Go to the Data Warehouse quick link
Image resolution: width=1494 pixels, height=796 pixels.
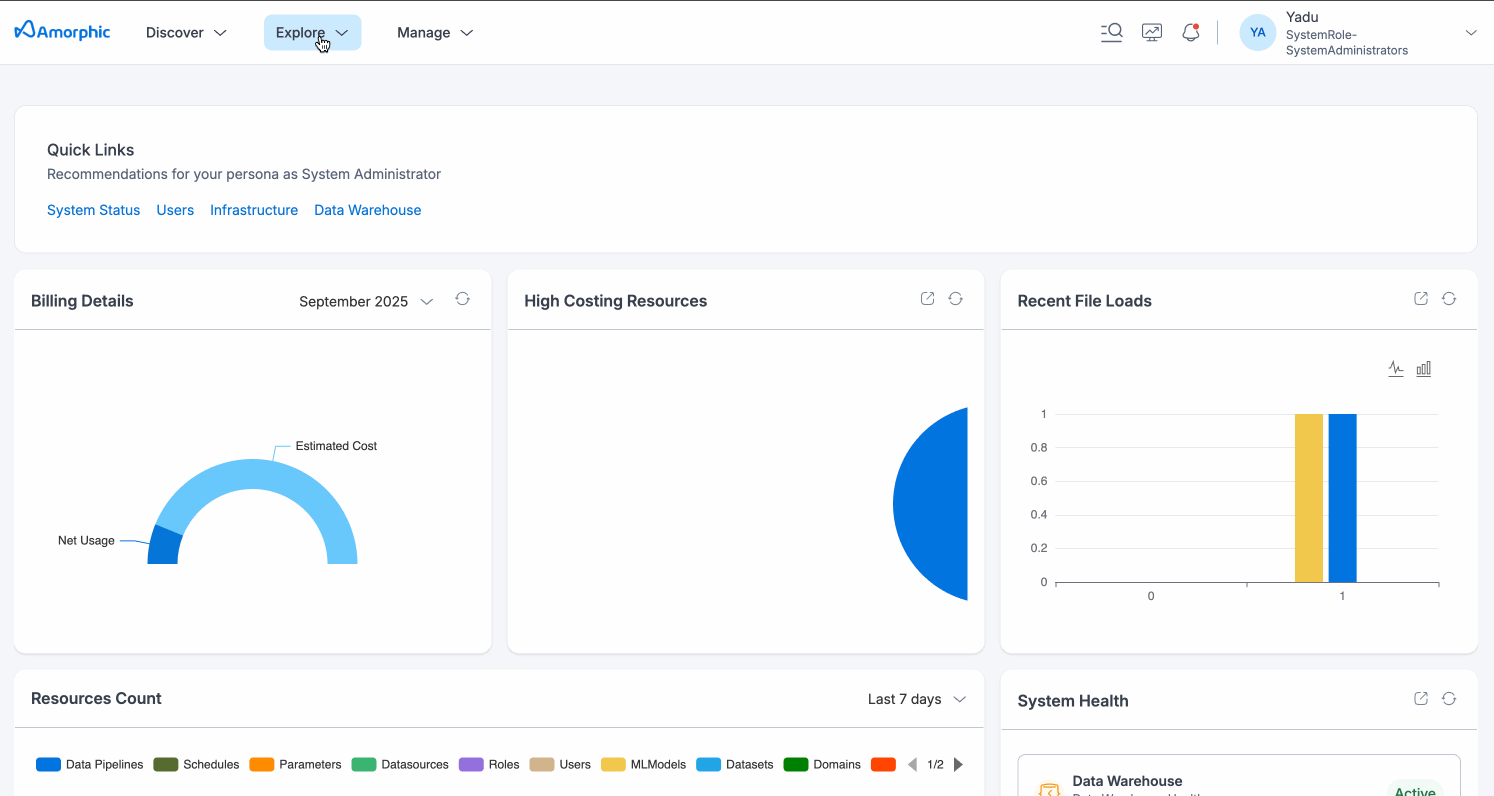[367, 210]
